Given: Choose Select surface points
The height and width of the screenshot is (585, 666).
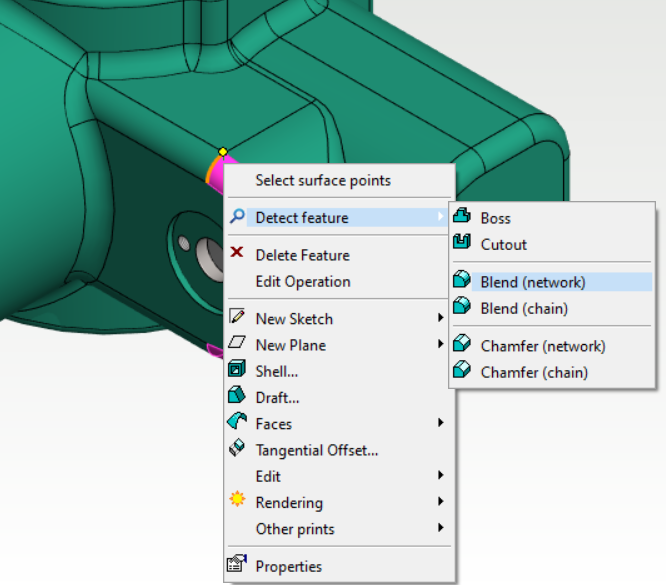Looking at the screenshot, I should pyautogui.click(x=323, y=180).
